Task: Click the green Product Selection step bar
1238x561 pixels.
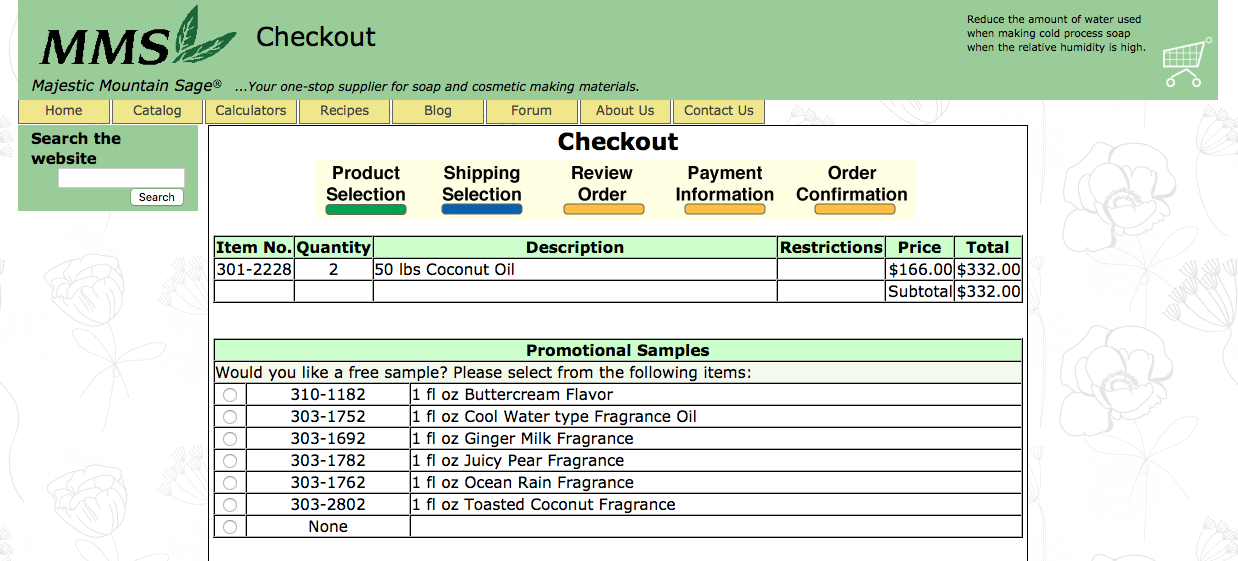Action: click(x=366, y=210)
